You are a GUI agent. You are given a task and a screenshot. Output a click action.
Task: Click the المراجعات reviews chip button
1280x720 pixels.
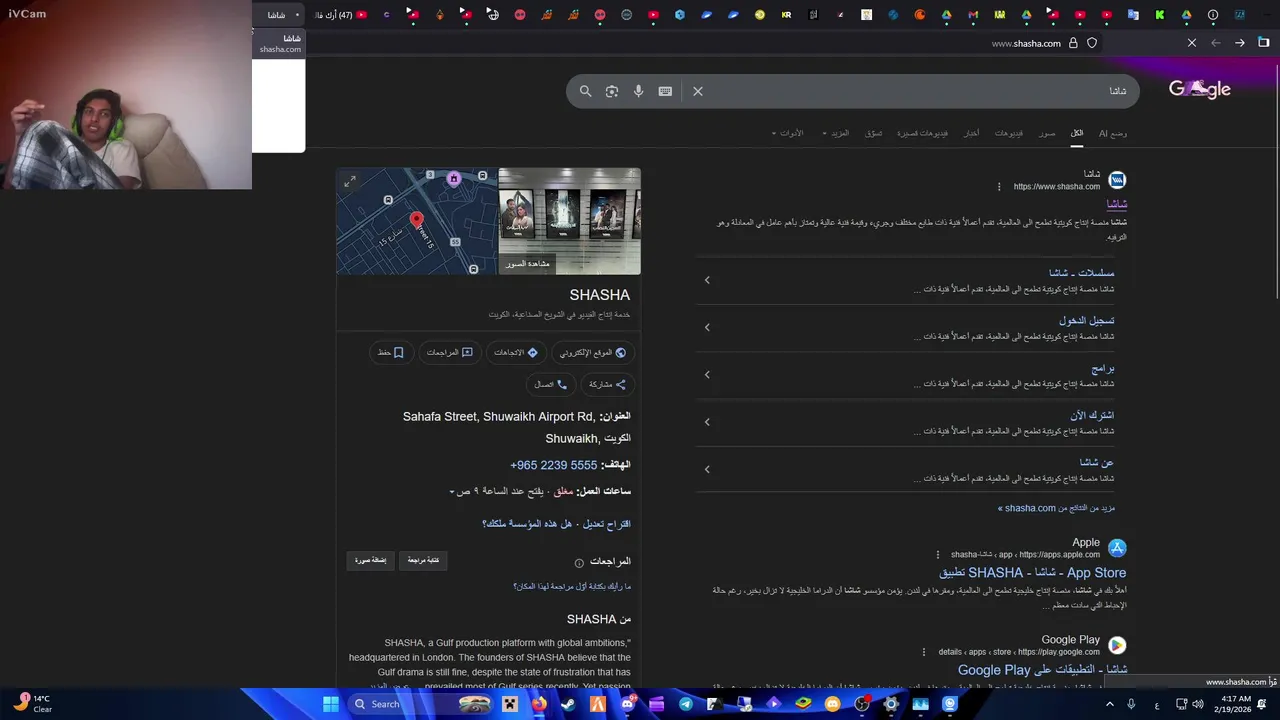tap(449, 353)
